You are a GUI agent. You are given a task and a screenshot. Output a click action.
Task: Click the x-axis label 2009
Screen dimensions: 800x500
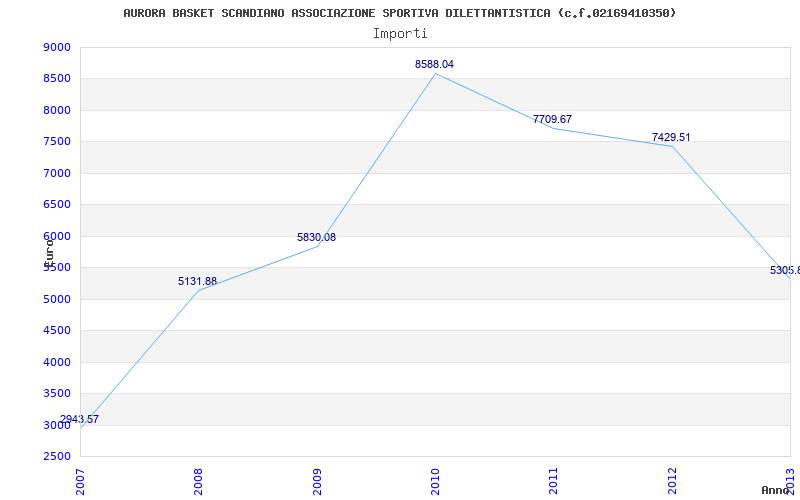point(317,482)
